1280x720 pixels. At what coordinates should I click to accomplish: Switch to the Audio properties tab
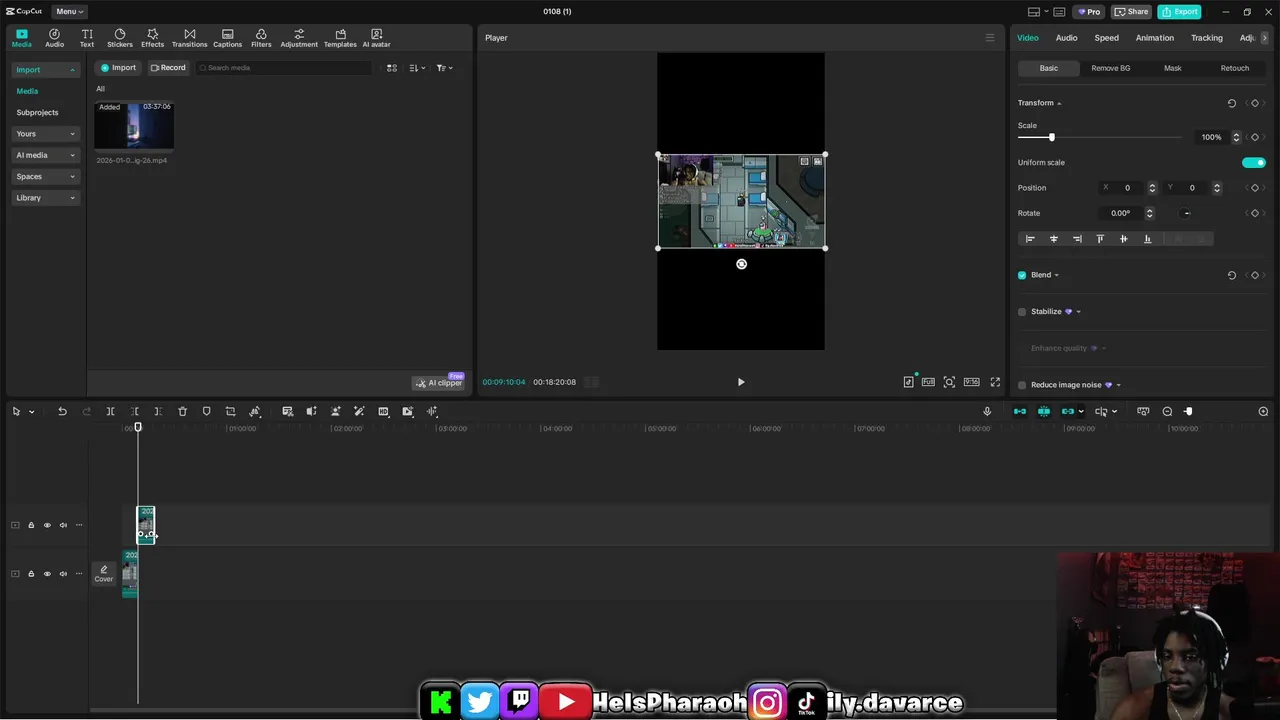[x=1066, y=38]
